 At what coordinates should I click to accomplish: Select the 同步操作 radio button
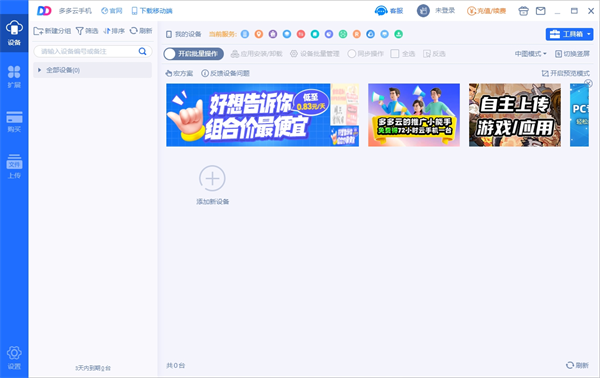tap(352, 54)
